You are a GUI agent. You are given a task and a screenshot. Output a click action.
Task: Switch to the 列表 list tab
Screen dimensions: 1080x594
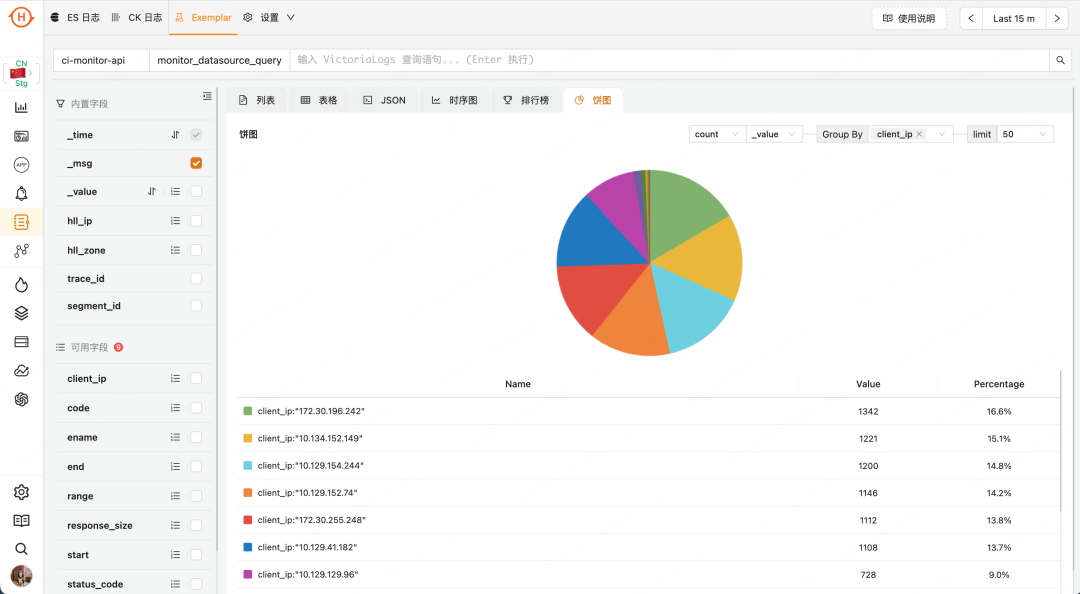tap(257, 100)
